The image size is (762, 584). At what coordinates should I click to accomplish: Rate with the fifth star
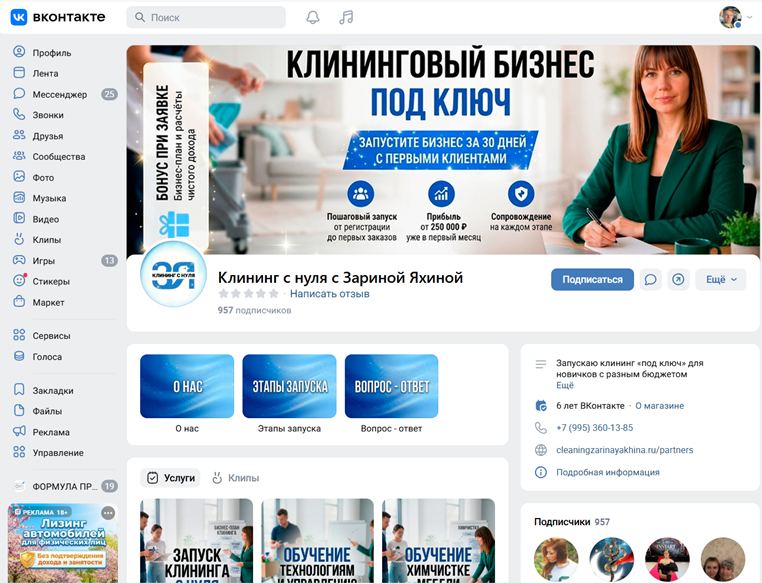[x=274, y=293]
